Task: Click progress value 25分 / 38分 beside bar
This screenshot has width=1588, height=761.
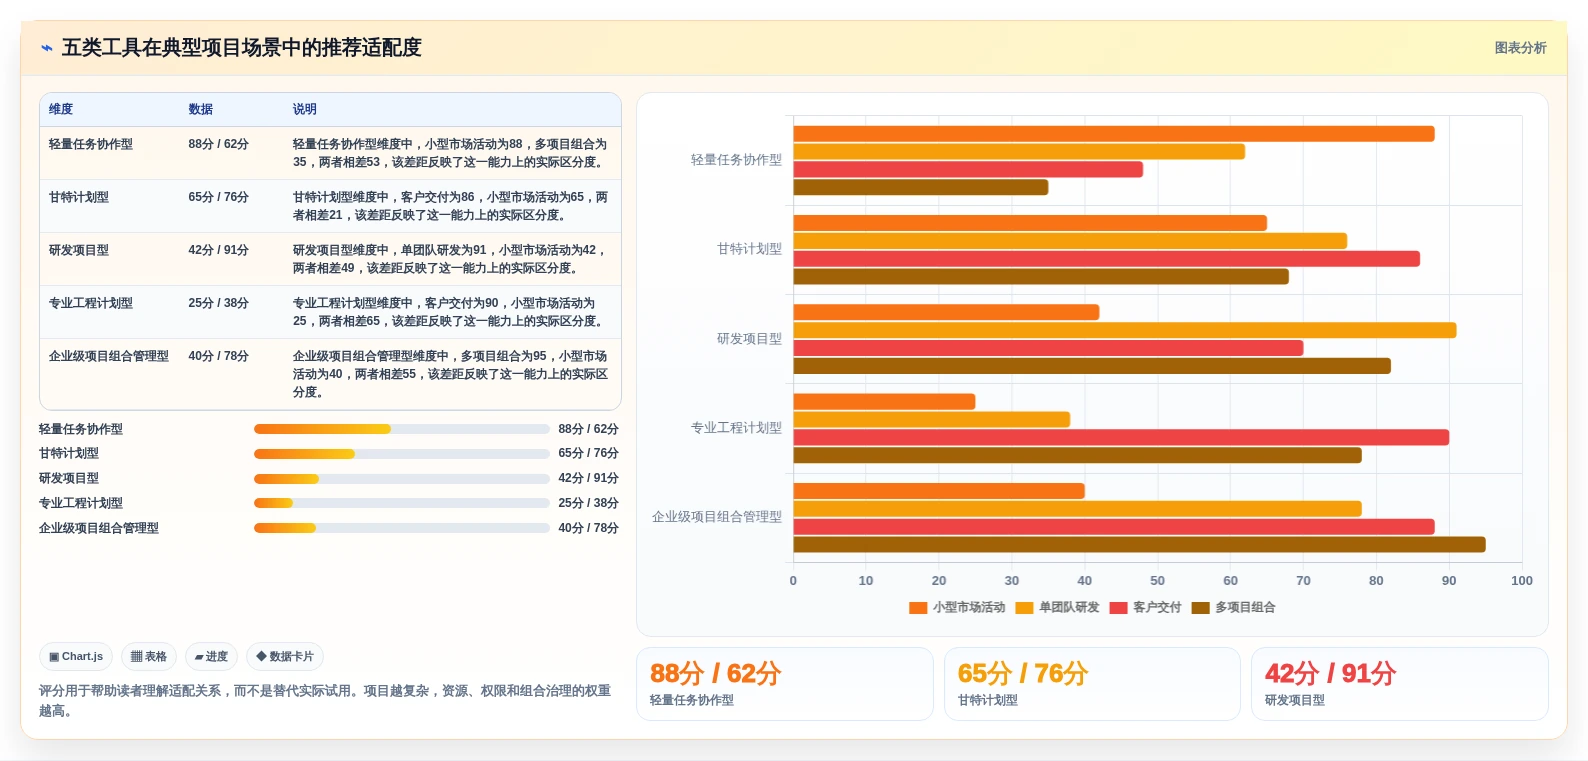Action: pos(588,503)
